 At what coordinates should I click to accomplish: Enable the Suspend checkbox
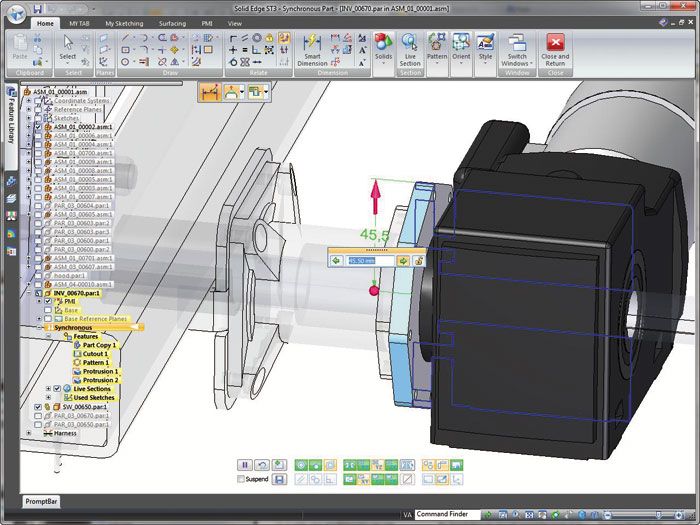pos(241,480)
